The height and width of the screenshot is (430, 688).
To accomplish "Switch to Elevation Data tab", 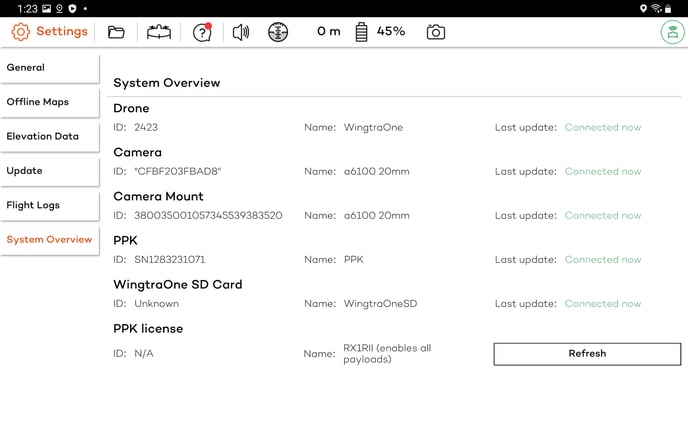I will click(50, 136).
